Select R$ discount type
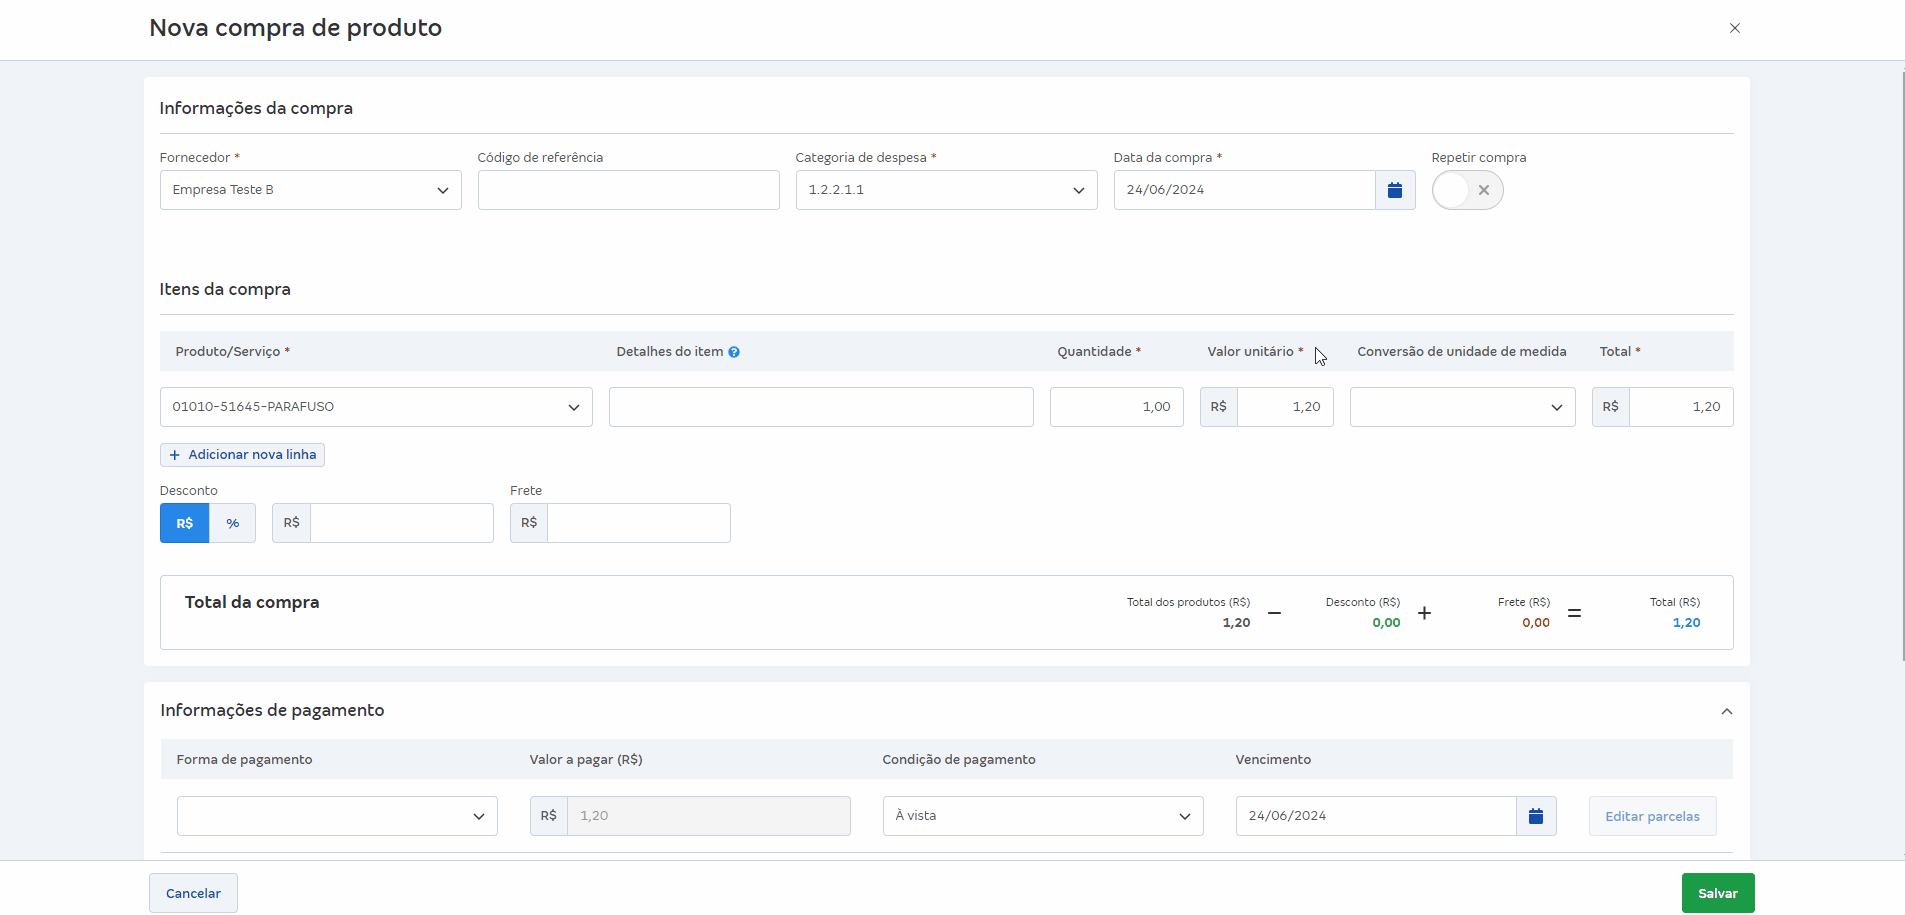 (185, 523)
